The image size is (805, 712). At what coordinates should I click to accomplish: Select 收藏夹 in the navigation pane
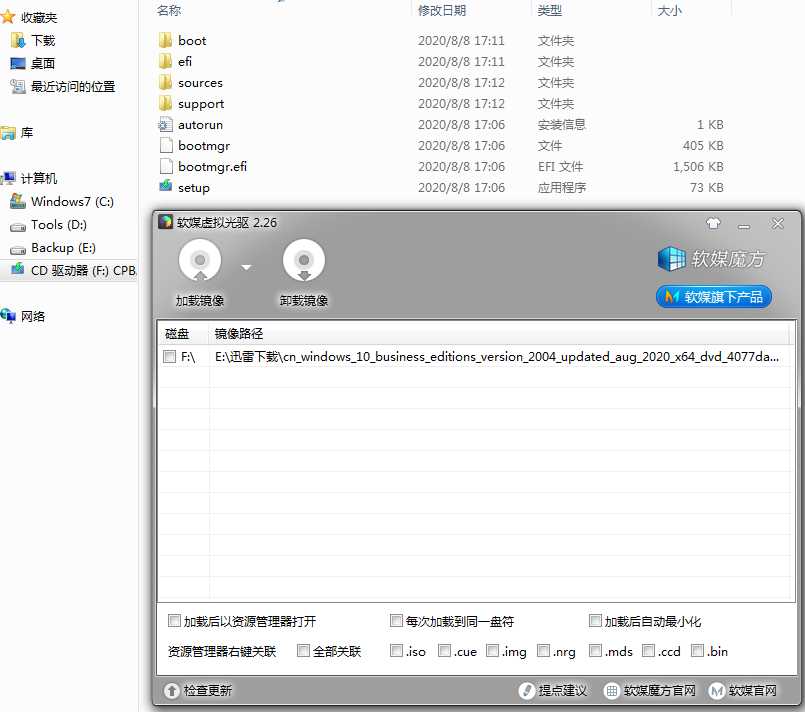(x=39, y=17)
